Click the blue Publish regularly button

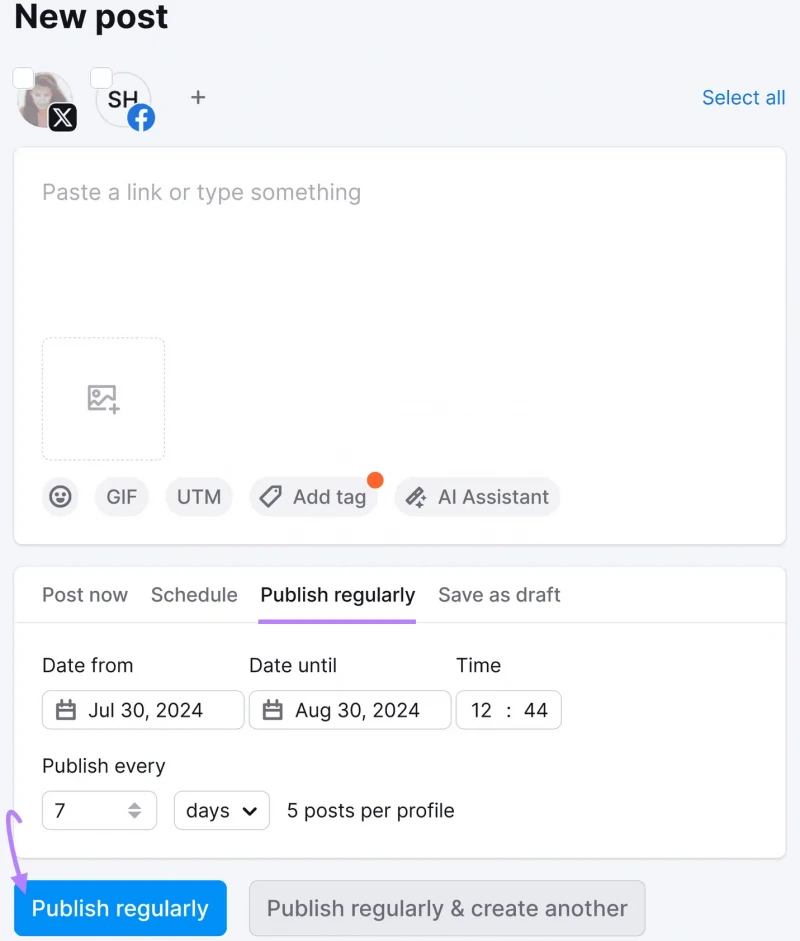click(x=120, y=908)
